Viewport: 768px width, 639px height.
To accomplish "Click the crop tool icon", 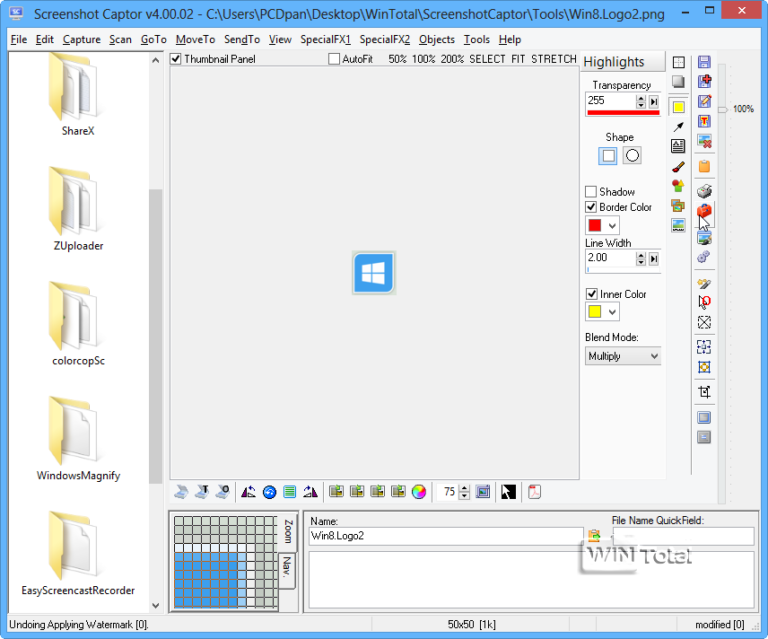I will [x=704, y=392].
